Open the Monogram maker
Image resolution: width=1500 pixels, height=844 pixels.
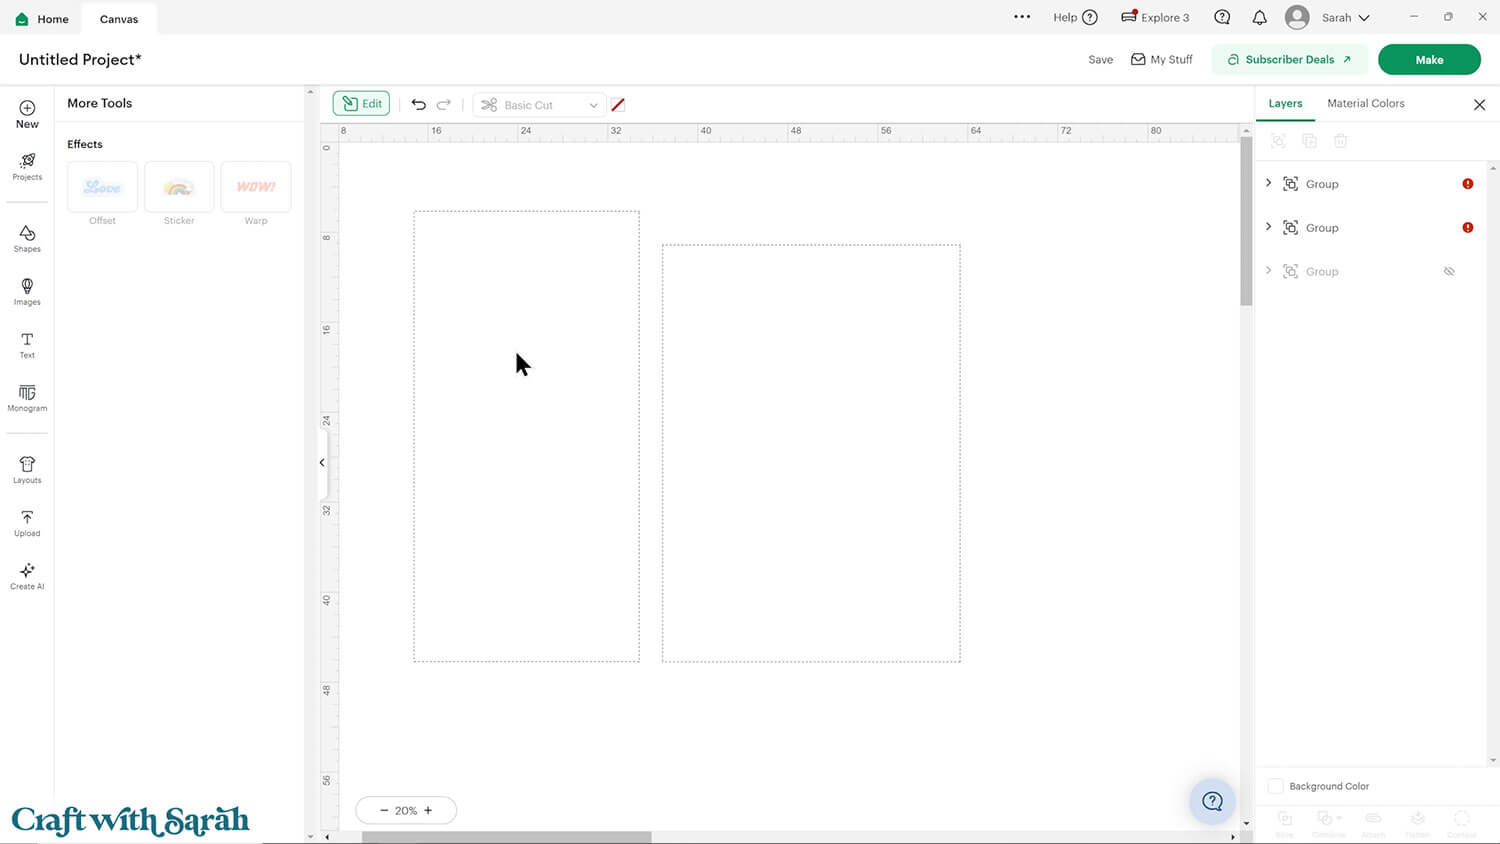27,397
